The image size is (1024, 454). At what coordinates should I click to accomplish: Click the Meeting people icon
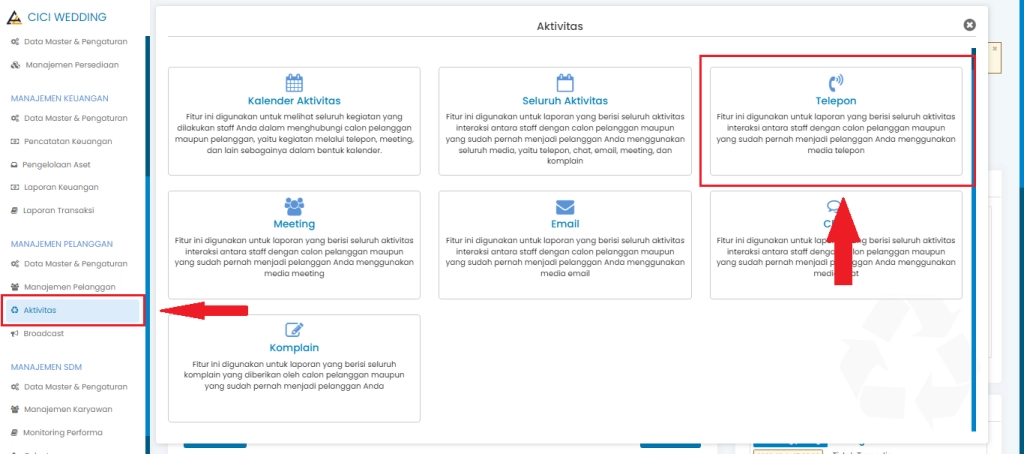pos(294,206)
